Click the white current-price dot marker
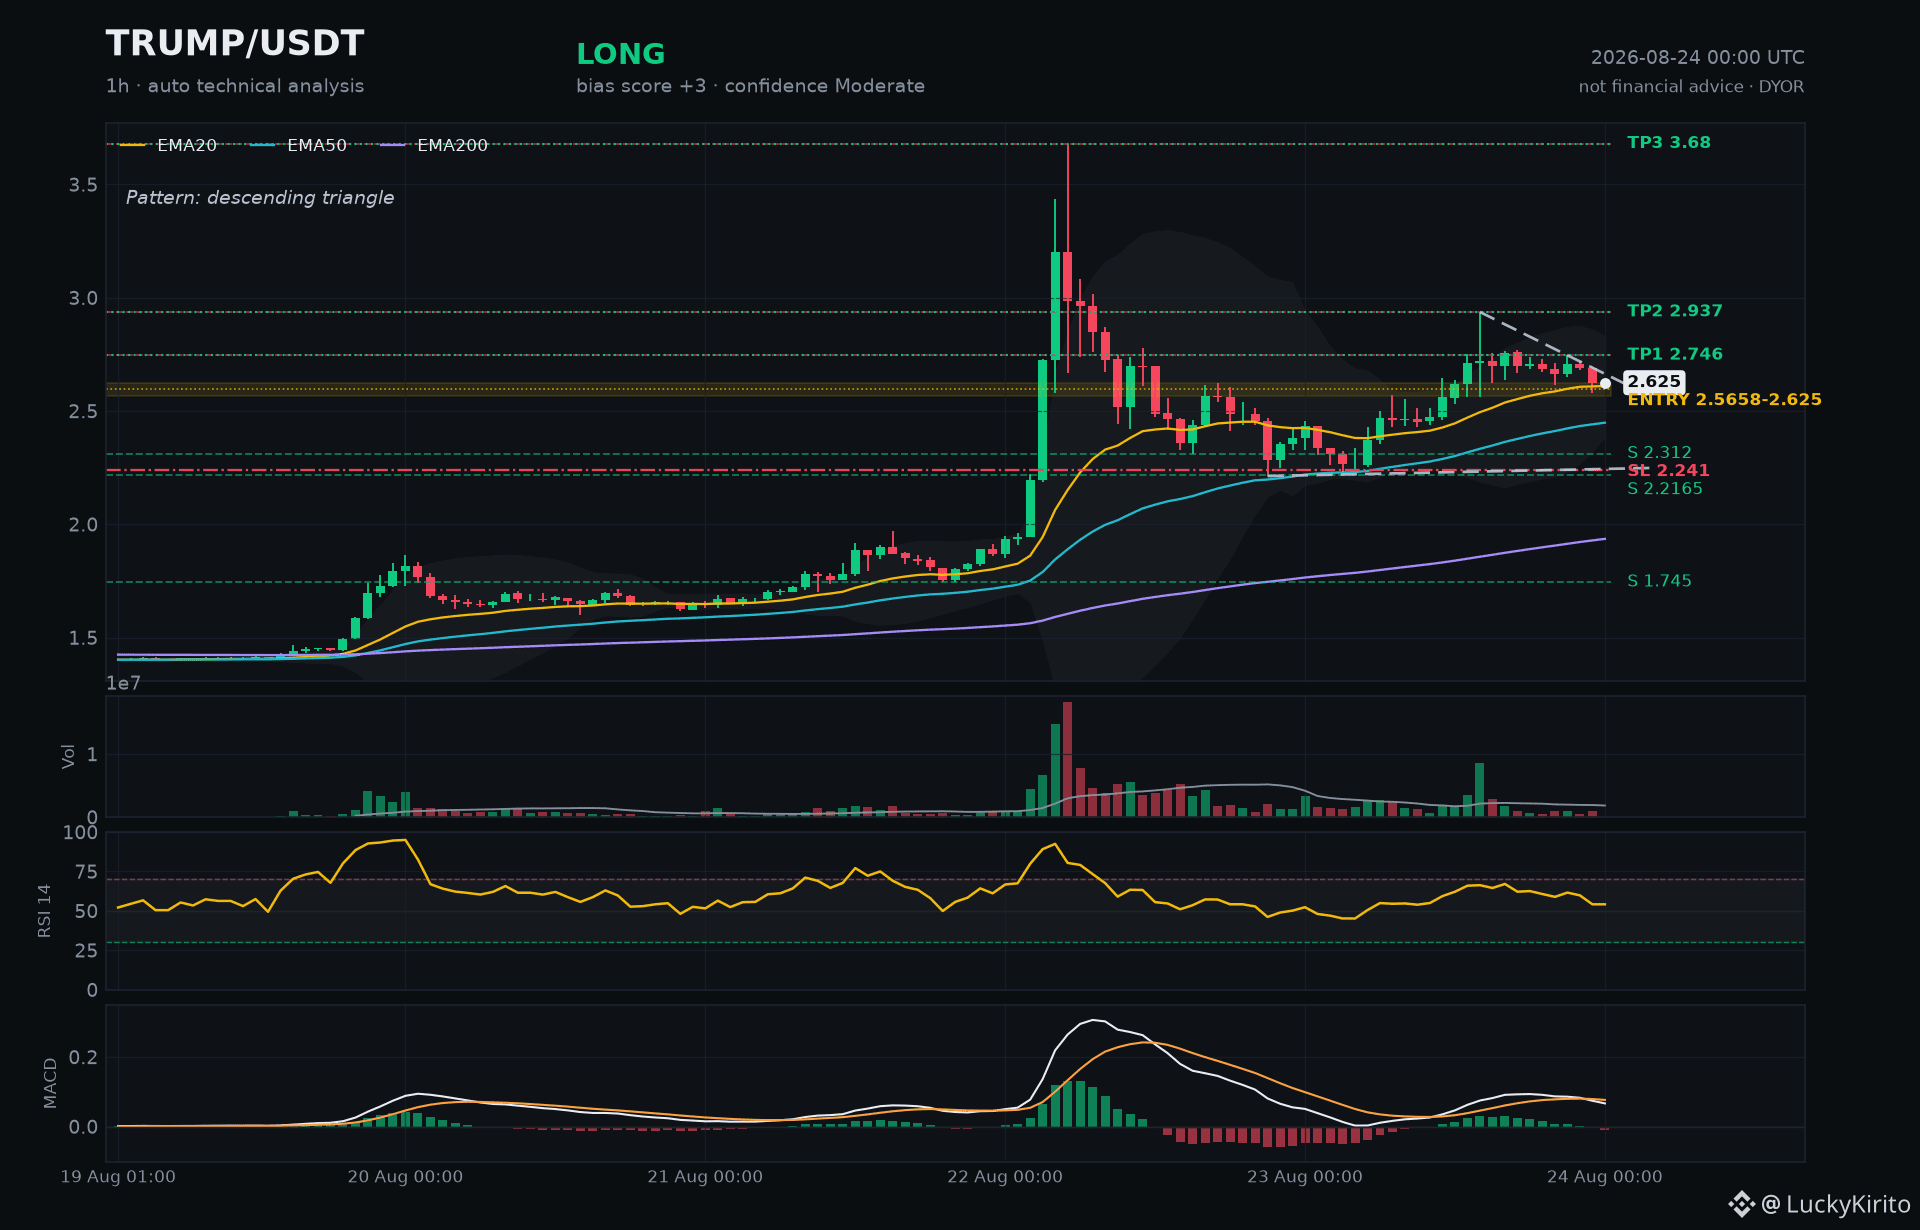The image size is (1920, 1230). click(1605, 383)
